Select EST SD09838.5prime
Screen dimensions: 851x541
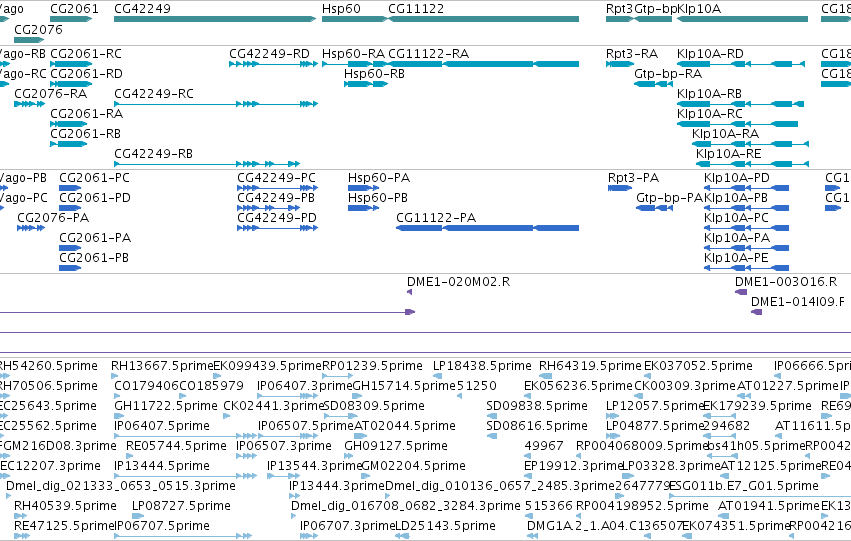(x=492, y=416)
